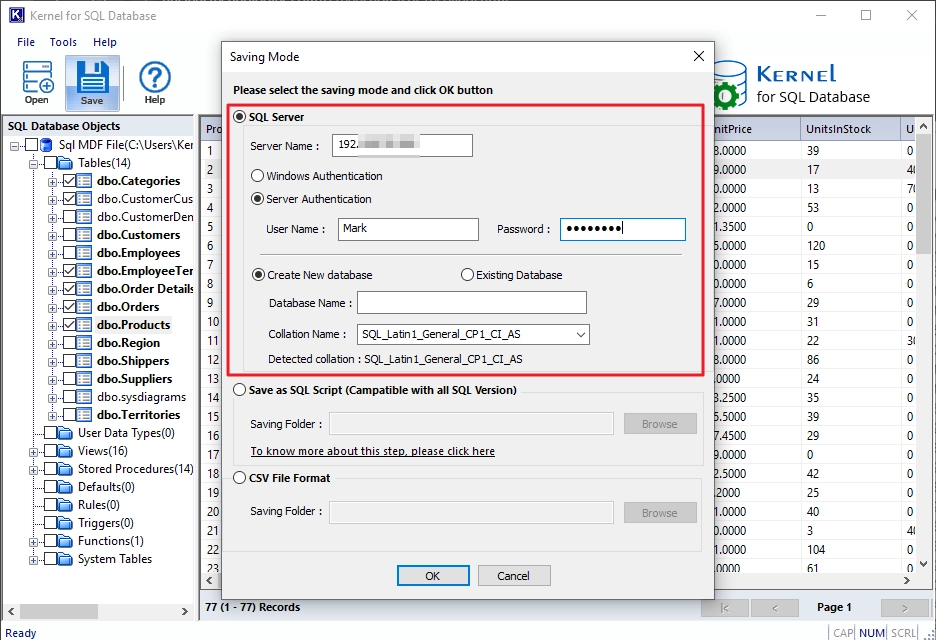
Task: Click the dbo.Products table icon
Action: tap(84, 325)
